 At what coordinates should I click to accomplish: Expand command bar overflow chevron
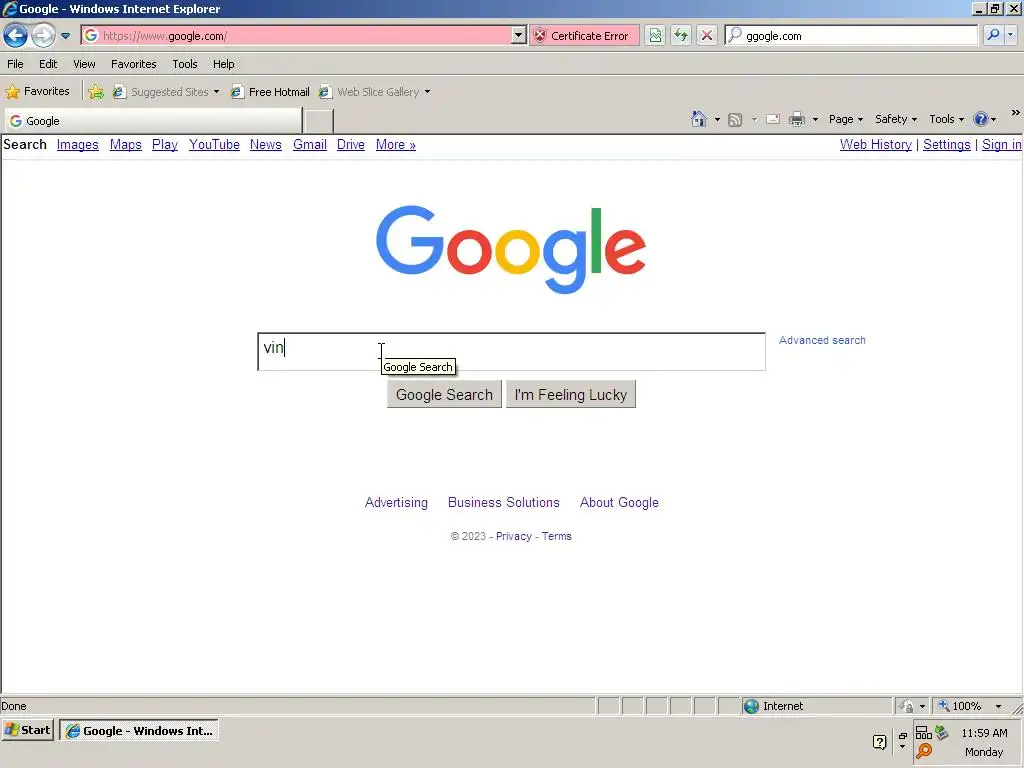point(1016,113)
